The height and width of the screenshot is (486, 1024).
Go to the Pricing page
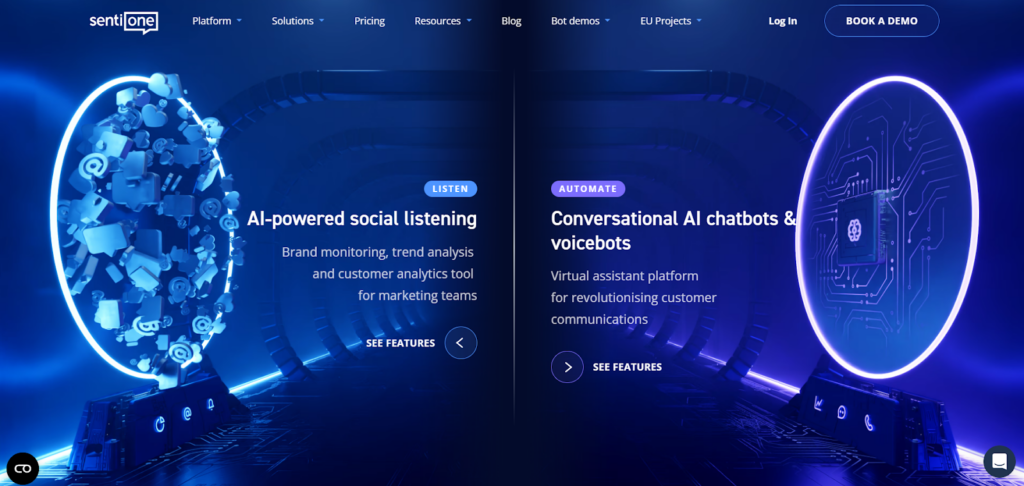tap(370, 21)
